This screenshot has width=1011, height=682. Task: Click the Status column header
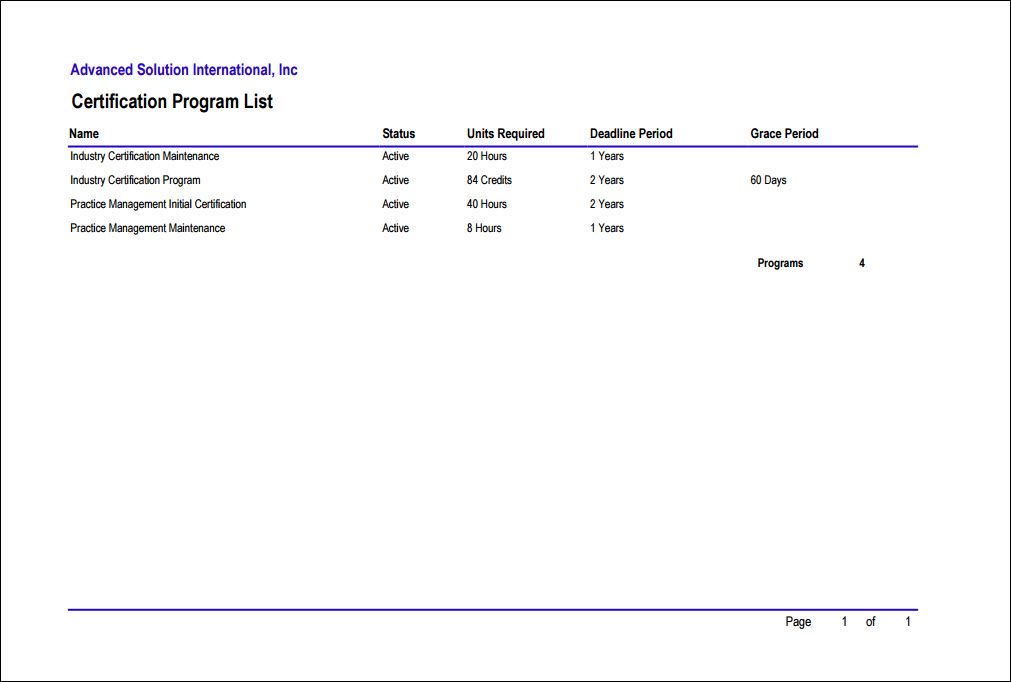click(398, 133)
